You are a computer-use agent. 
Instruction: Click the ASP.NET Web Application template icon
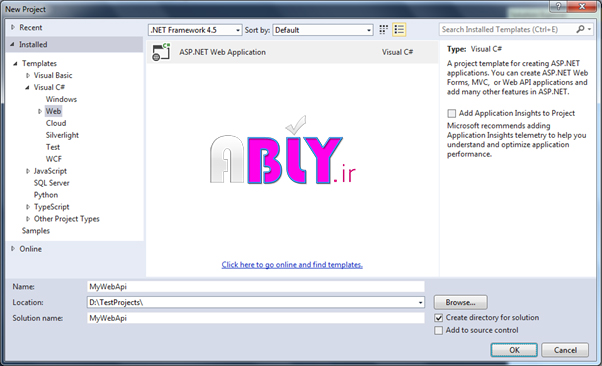(x=161, y=52)
